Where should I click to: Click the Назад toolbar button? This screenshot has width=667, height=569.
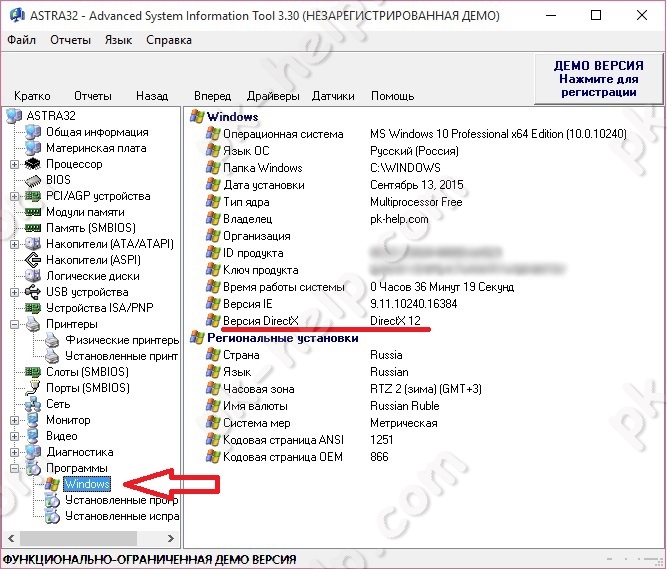pyautogui.click(x=152, y=96)
